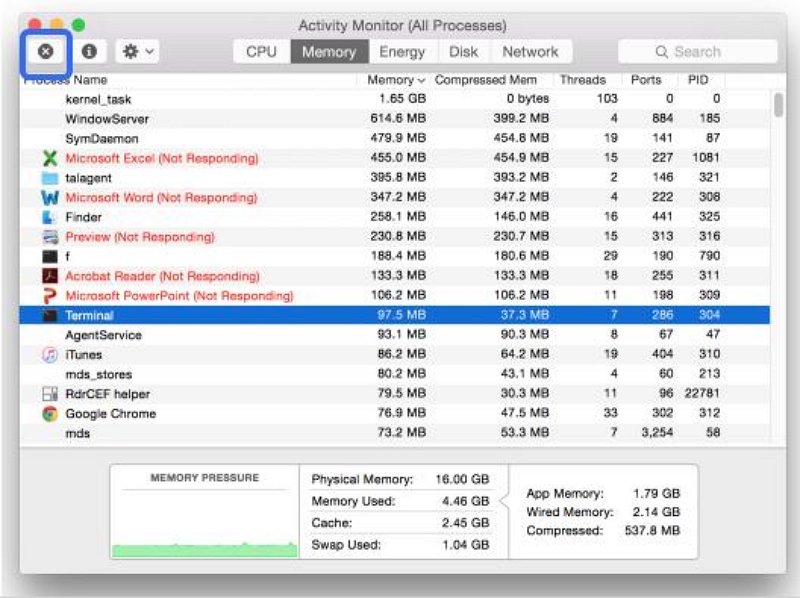Select Acrobat Reader (Not Responding) process
The image size is (800, 598).
coord(162,276)
